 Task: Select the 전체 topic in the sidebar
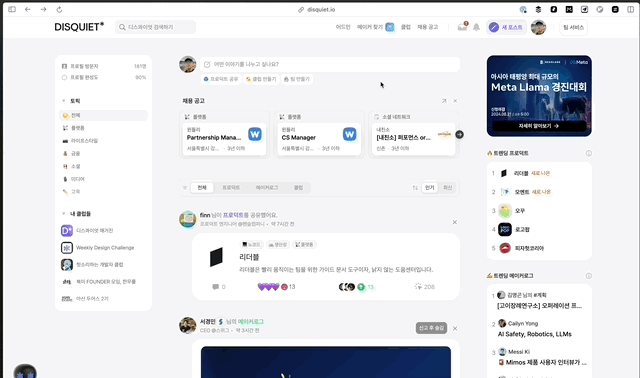point(103,116)
